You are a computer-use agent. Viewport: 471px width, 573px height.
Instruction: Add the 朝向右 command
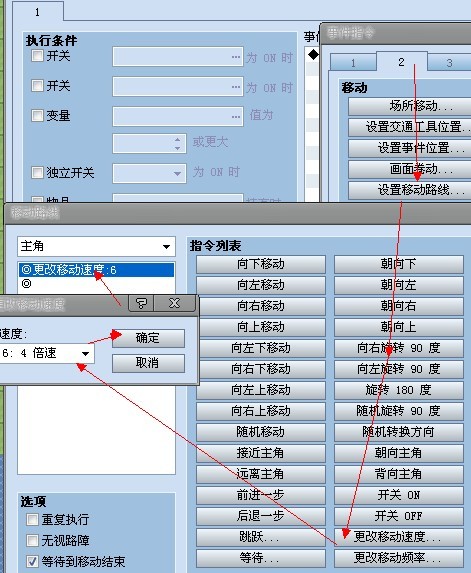(399, 306)
